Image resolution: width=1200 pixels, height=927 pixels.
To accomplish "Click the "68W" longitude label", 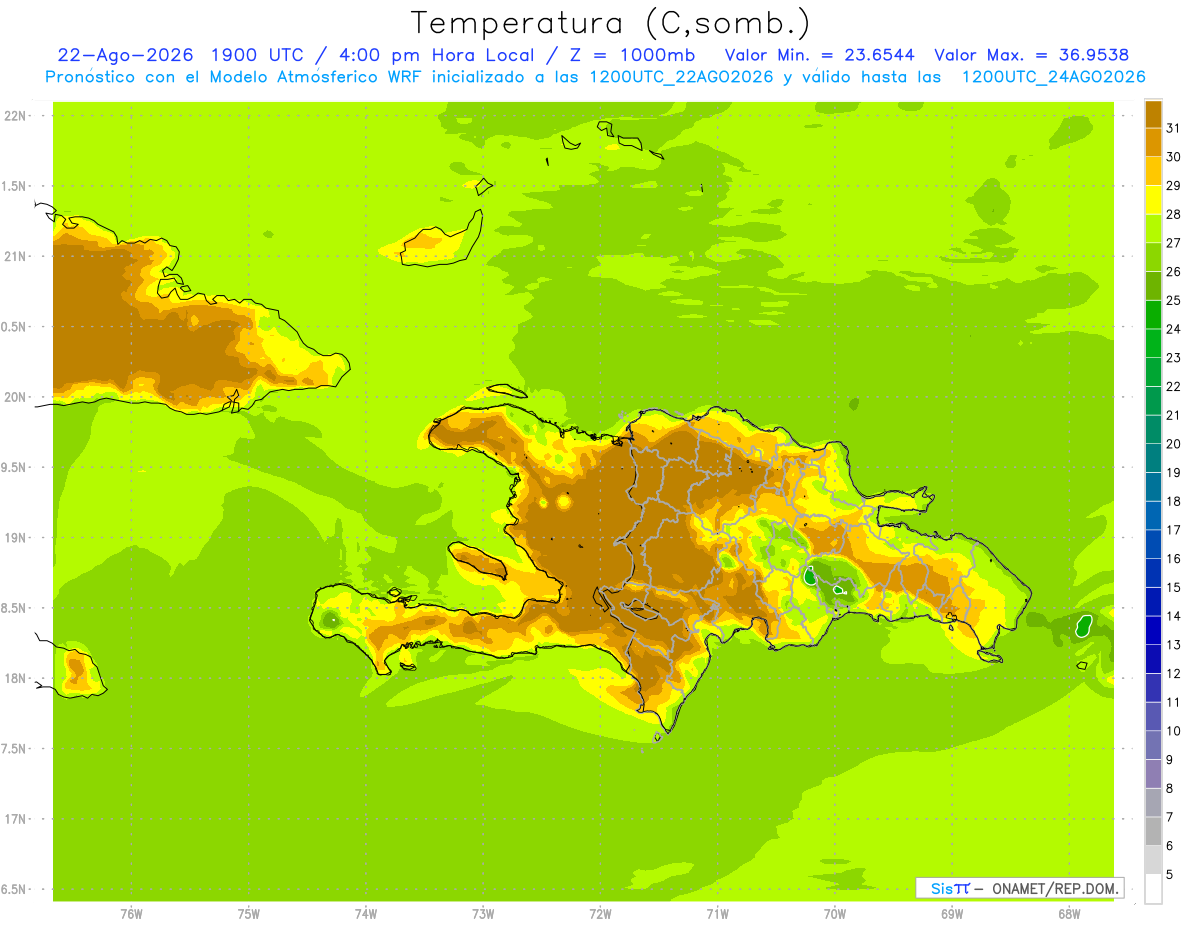I will point(1069,913).
